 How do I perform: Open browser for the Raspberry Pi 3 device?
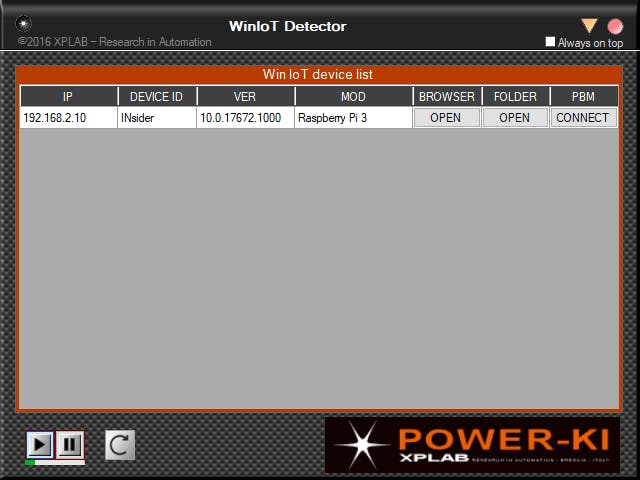(446, 118)
